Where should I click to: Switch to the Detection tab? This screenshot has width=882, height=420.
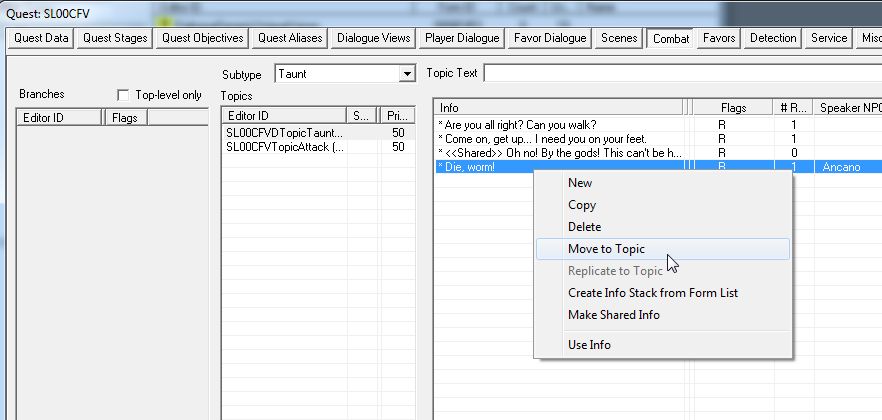(773, 38)
